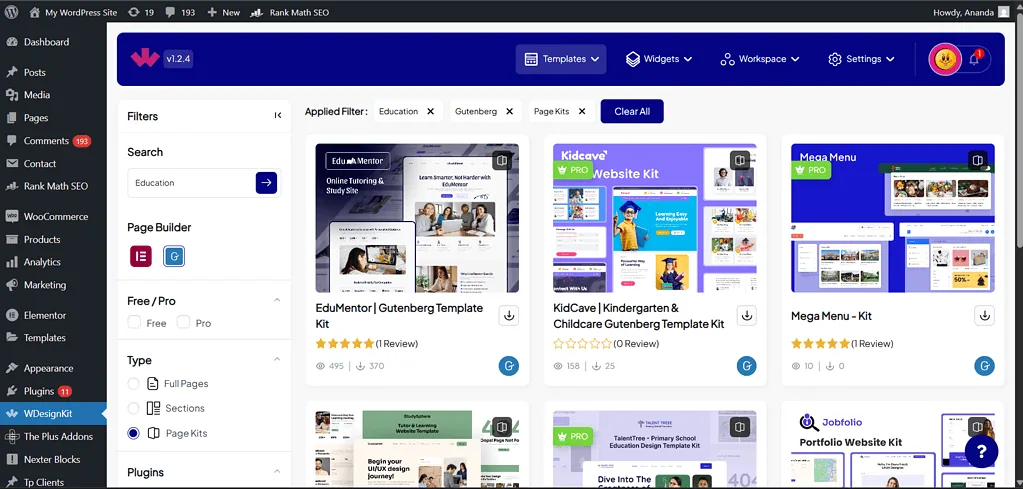1023x489 pixels.
Task: Open WooCommerce in the admin sidebar
Action: pyautogui.click(x=55, y=216)
